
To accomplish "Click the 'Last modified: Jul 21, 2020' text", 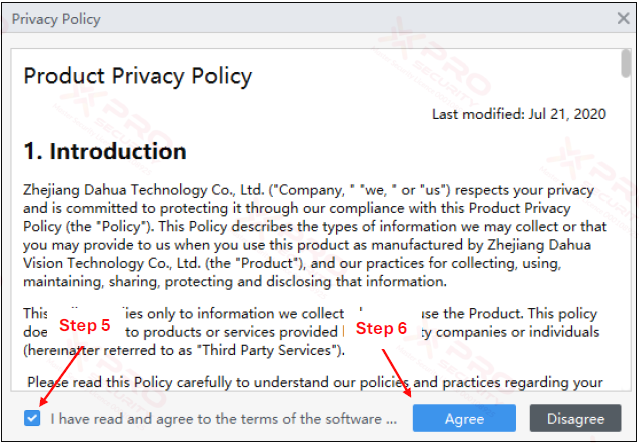I will 519,114.
